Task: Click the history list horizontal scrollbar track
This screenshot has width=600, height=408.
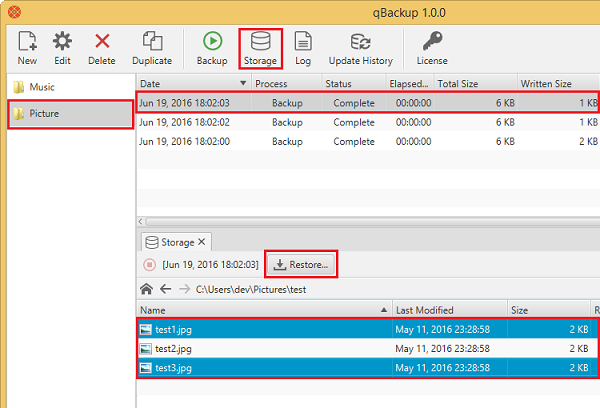Action: pos(372,221)
